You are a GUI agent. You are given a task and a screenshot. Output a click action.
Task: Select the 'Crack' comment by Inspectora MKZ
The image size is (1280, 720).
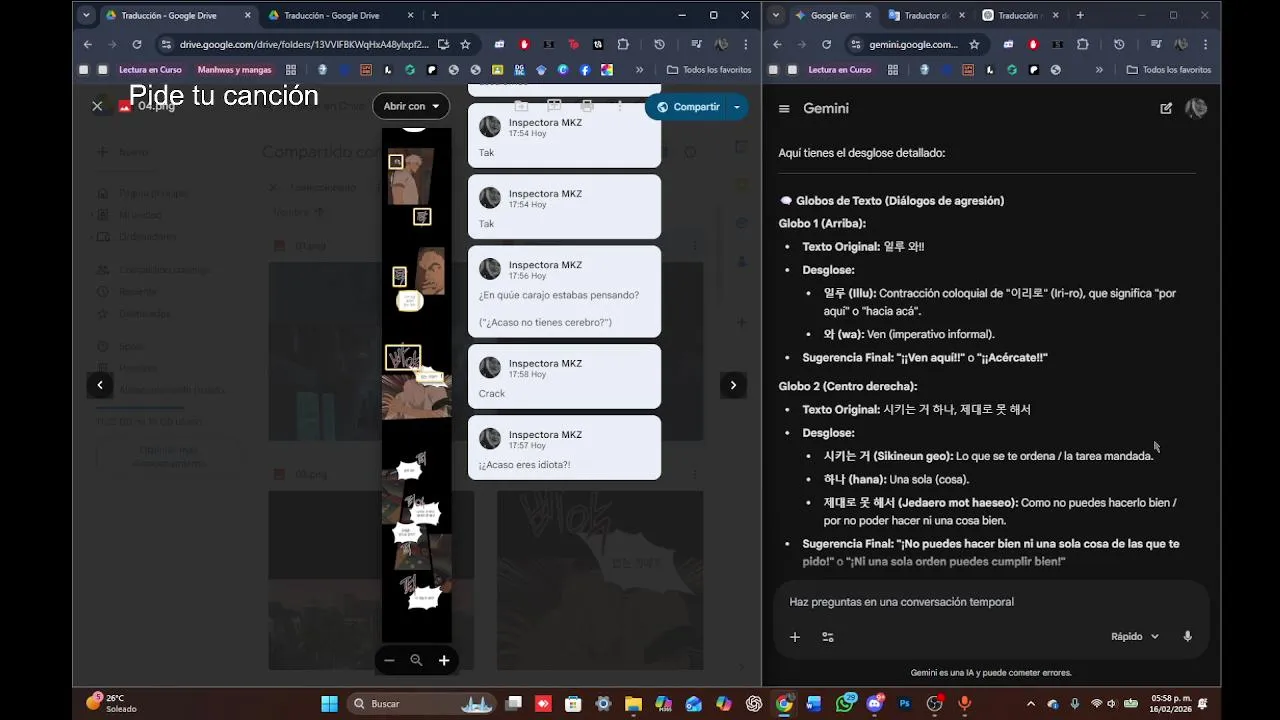(x=564, y=377)
